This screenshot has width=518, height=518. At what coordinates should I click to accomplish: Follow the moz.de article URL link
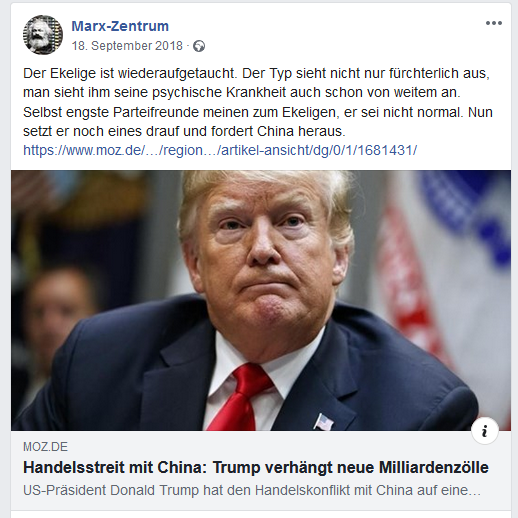pyautogui.click(x=220, y=150)
